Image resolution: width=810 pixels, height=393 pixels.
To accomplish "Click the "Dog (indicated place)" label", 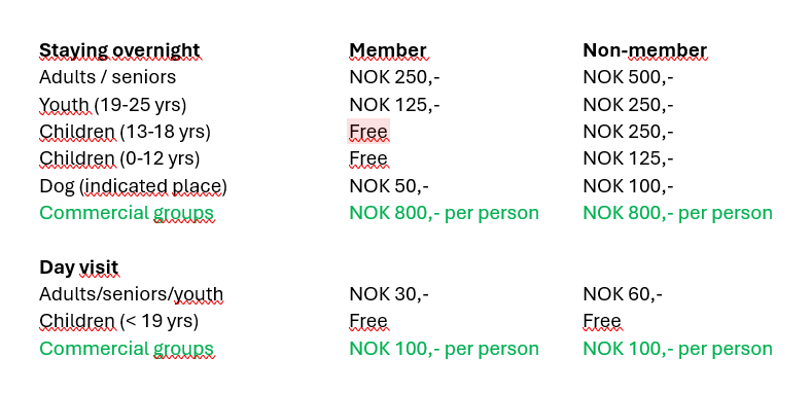I will coord(133,186).
